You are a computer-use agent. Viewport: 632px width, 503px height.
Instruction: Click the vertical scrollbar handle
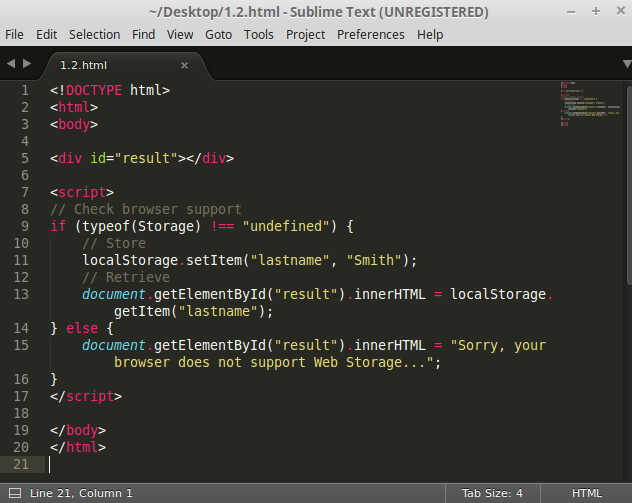pyautogui.click(x=629, y=185)
